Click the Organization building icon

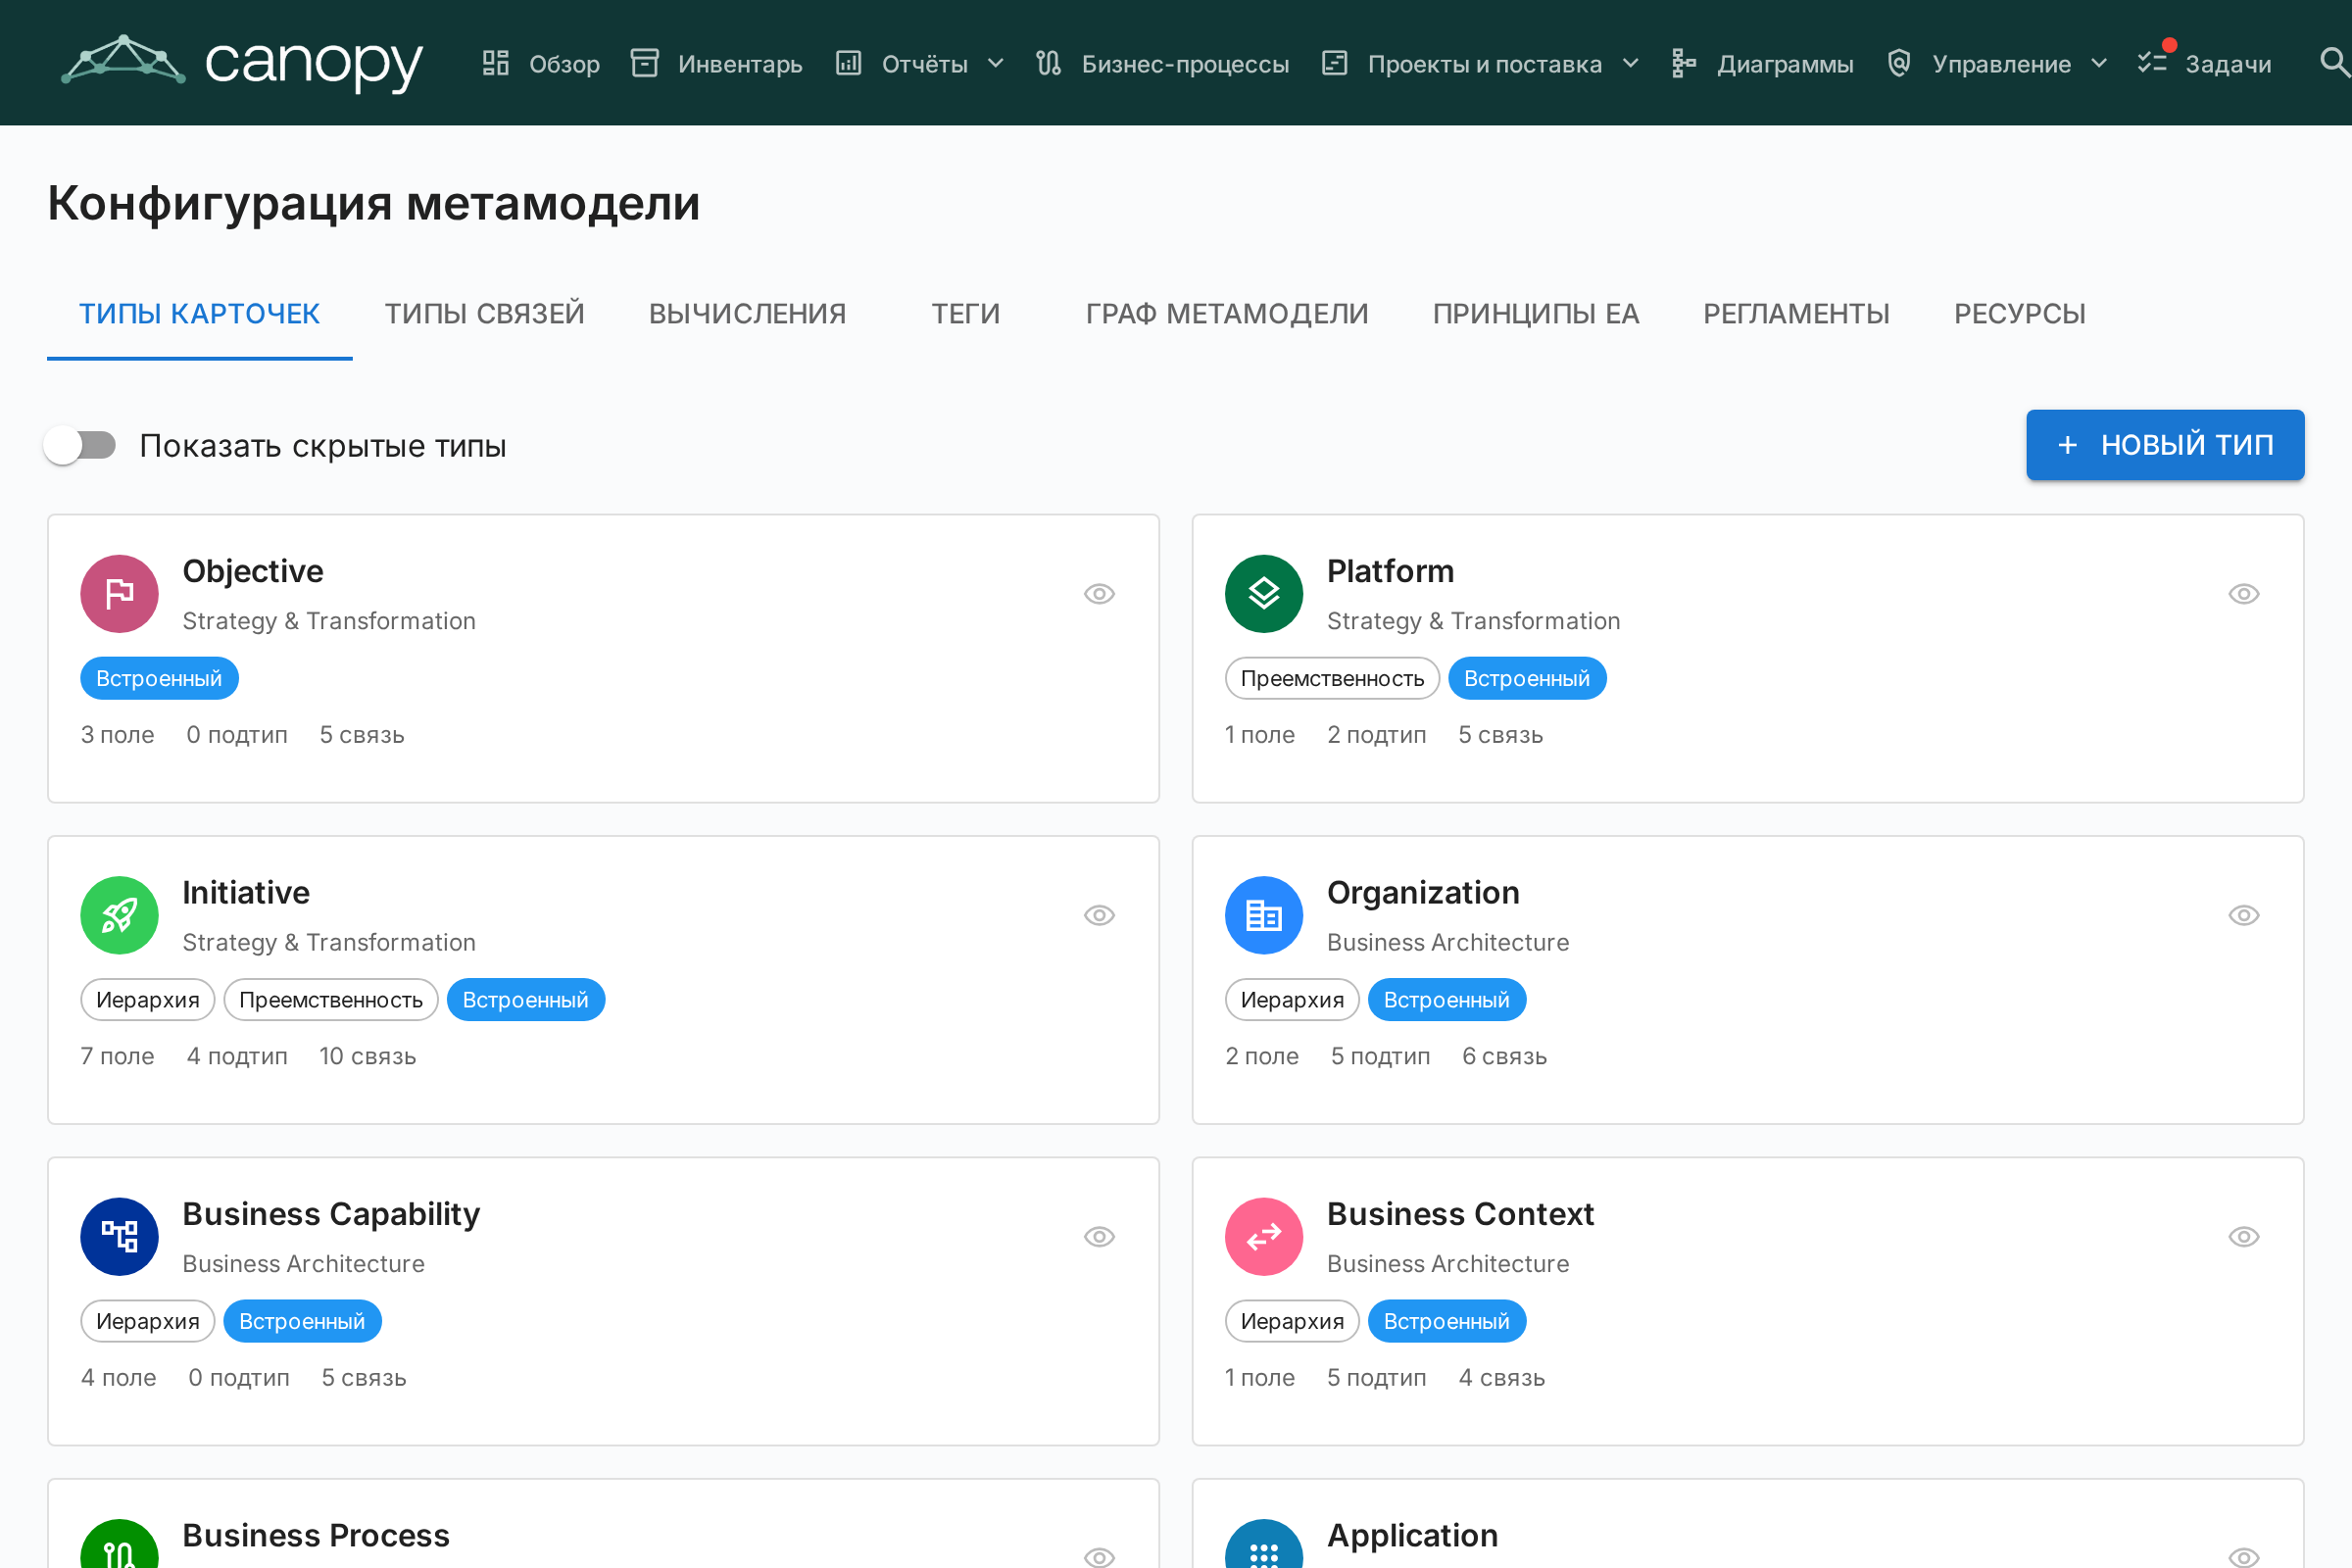coord(1264,915)
